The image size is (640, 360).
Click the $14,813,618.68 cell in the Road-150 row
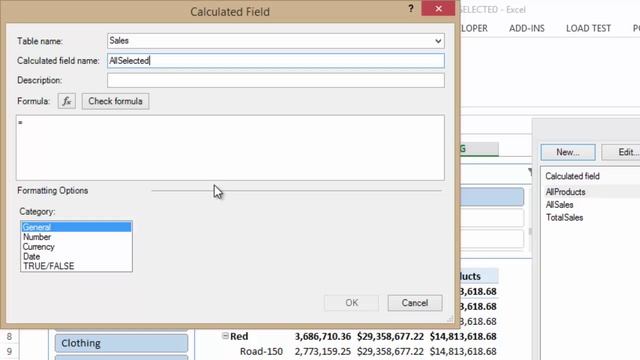(x=463, y=351)
